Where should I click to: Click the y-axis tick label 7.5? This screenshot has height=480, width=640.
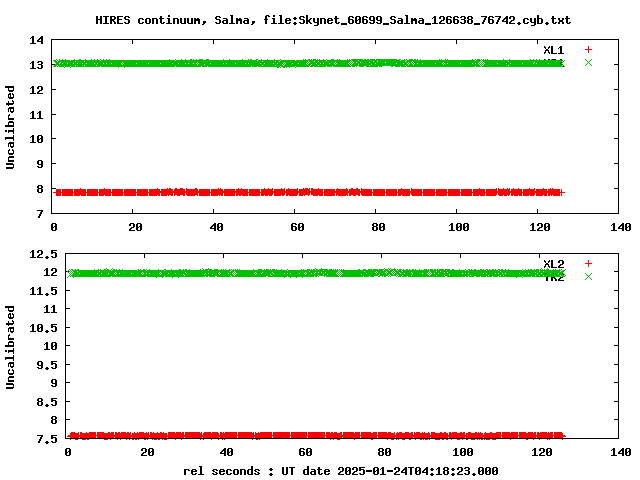click(47, 439)
